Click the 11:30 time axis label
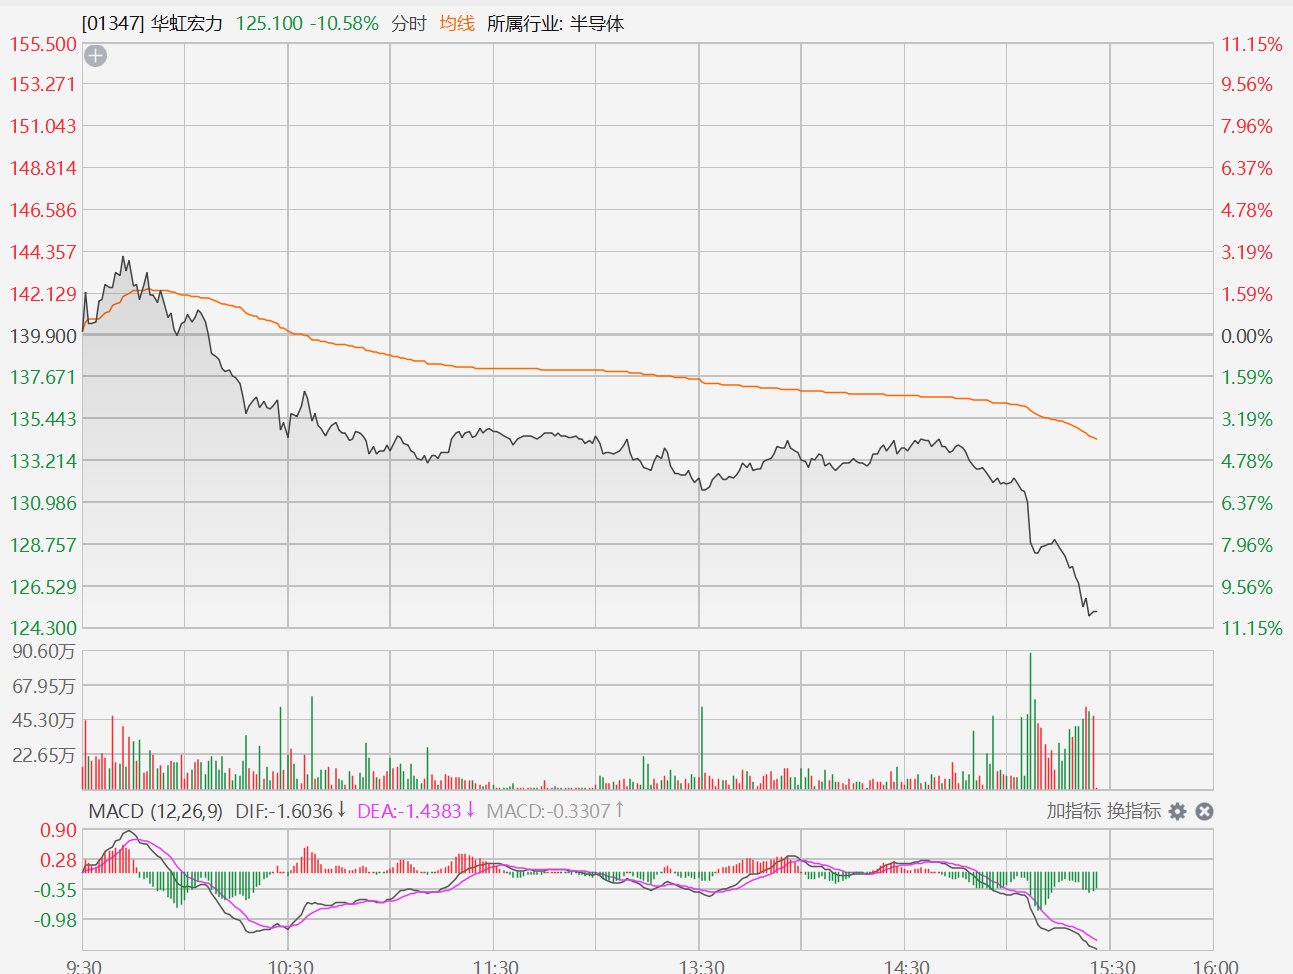1293x974 pixels. (x=496, y=967)
